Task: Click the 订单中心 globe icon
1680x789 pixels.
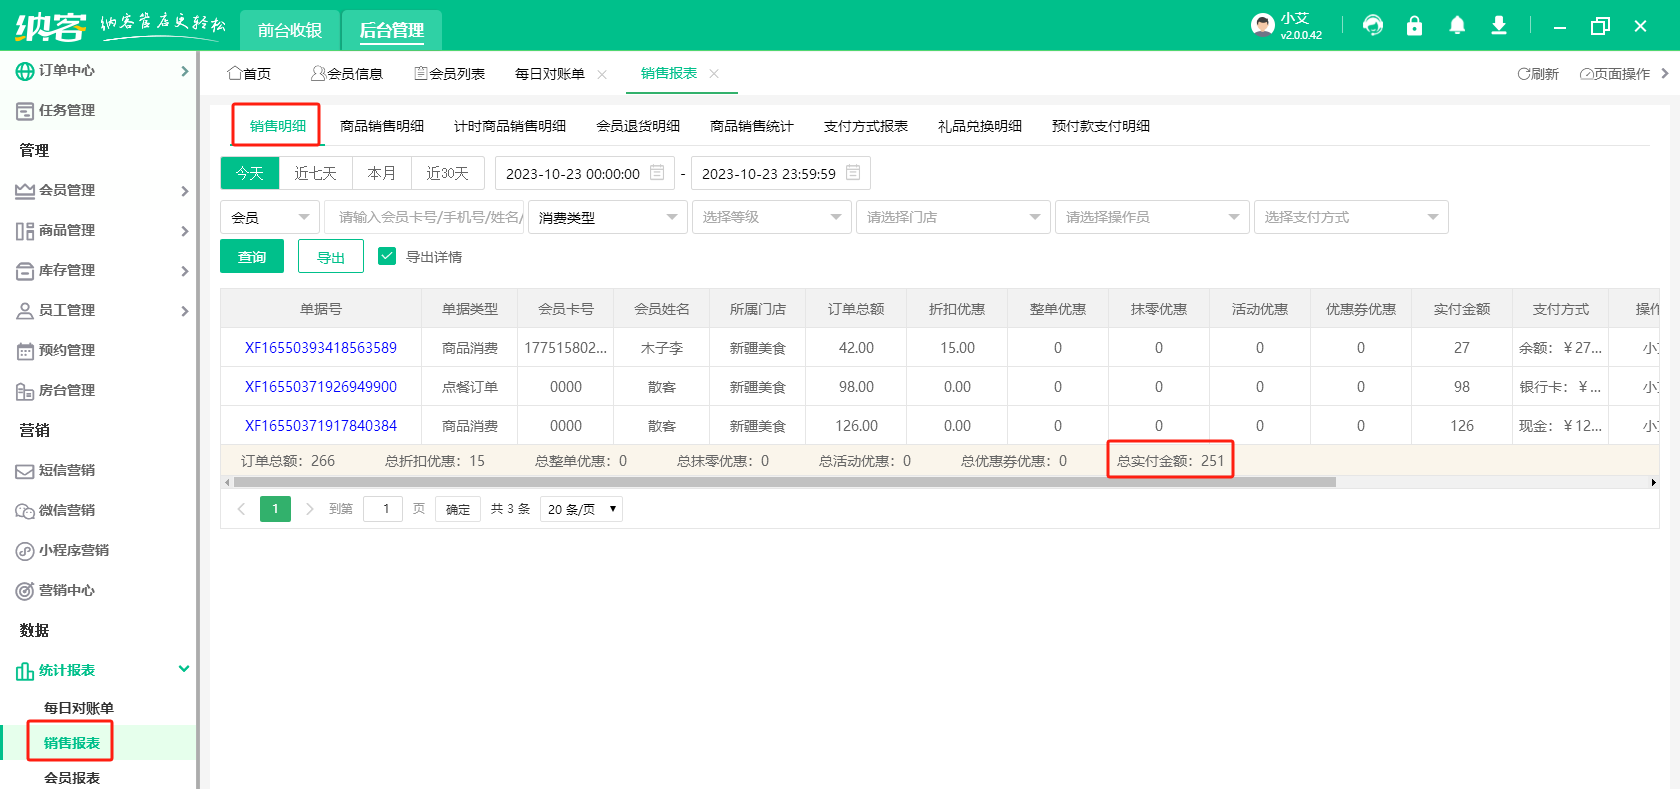Action: click(25, 71)
